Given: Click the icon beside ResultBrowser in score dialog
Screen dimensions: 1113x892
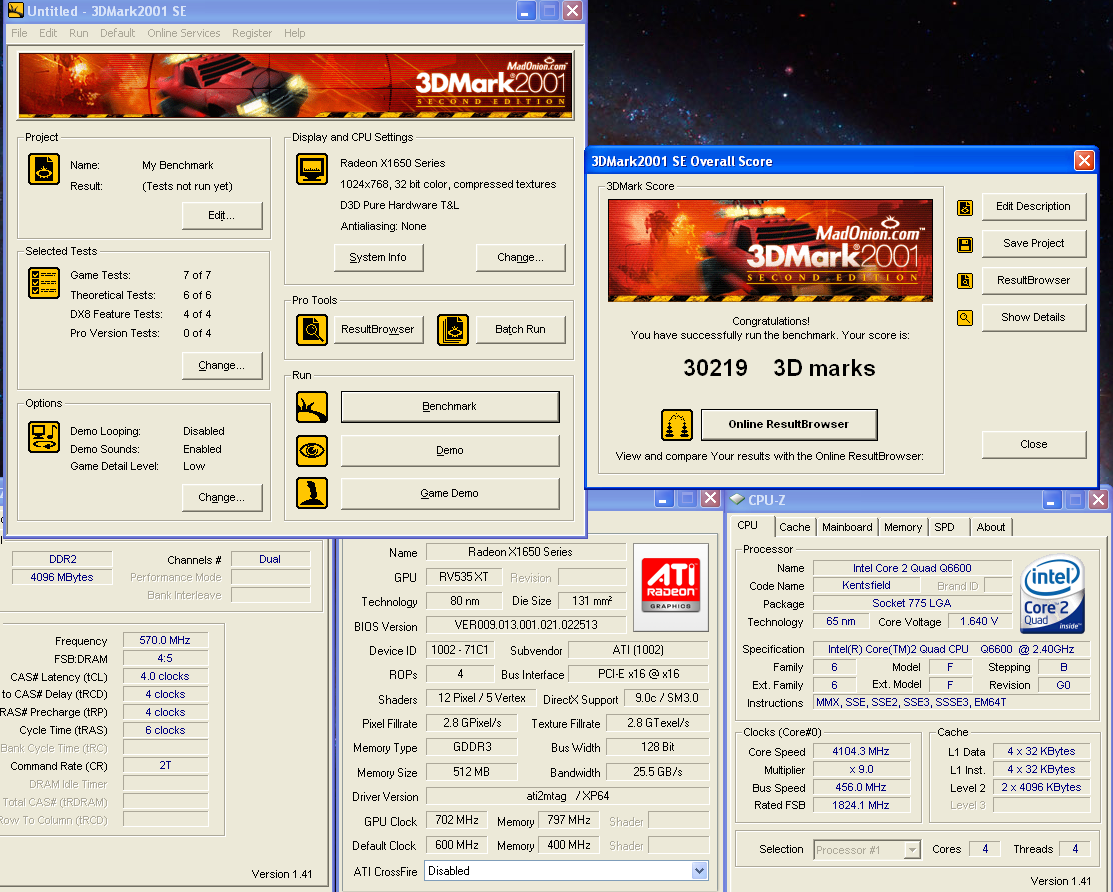Looking at the screenshot, I should click(965, 281).
